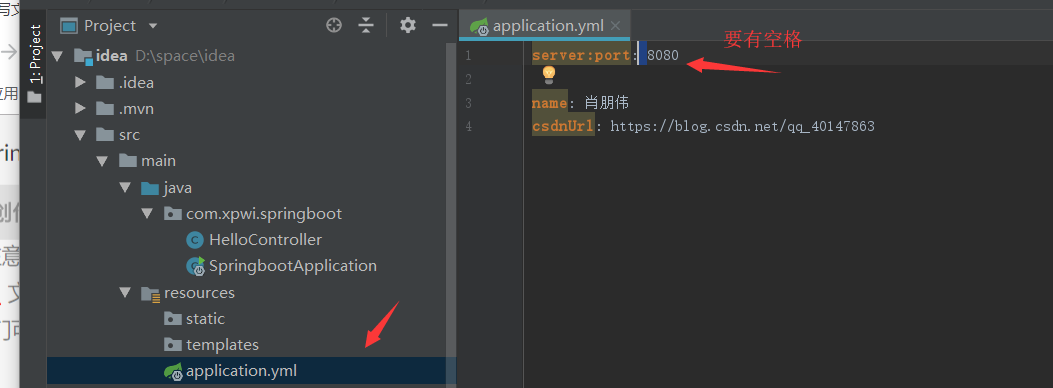
Task: Toggle the 1: Project side tool tab
Action: (x=34, y=64)
